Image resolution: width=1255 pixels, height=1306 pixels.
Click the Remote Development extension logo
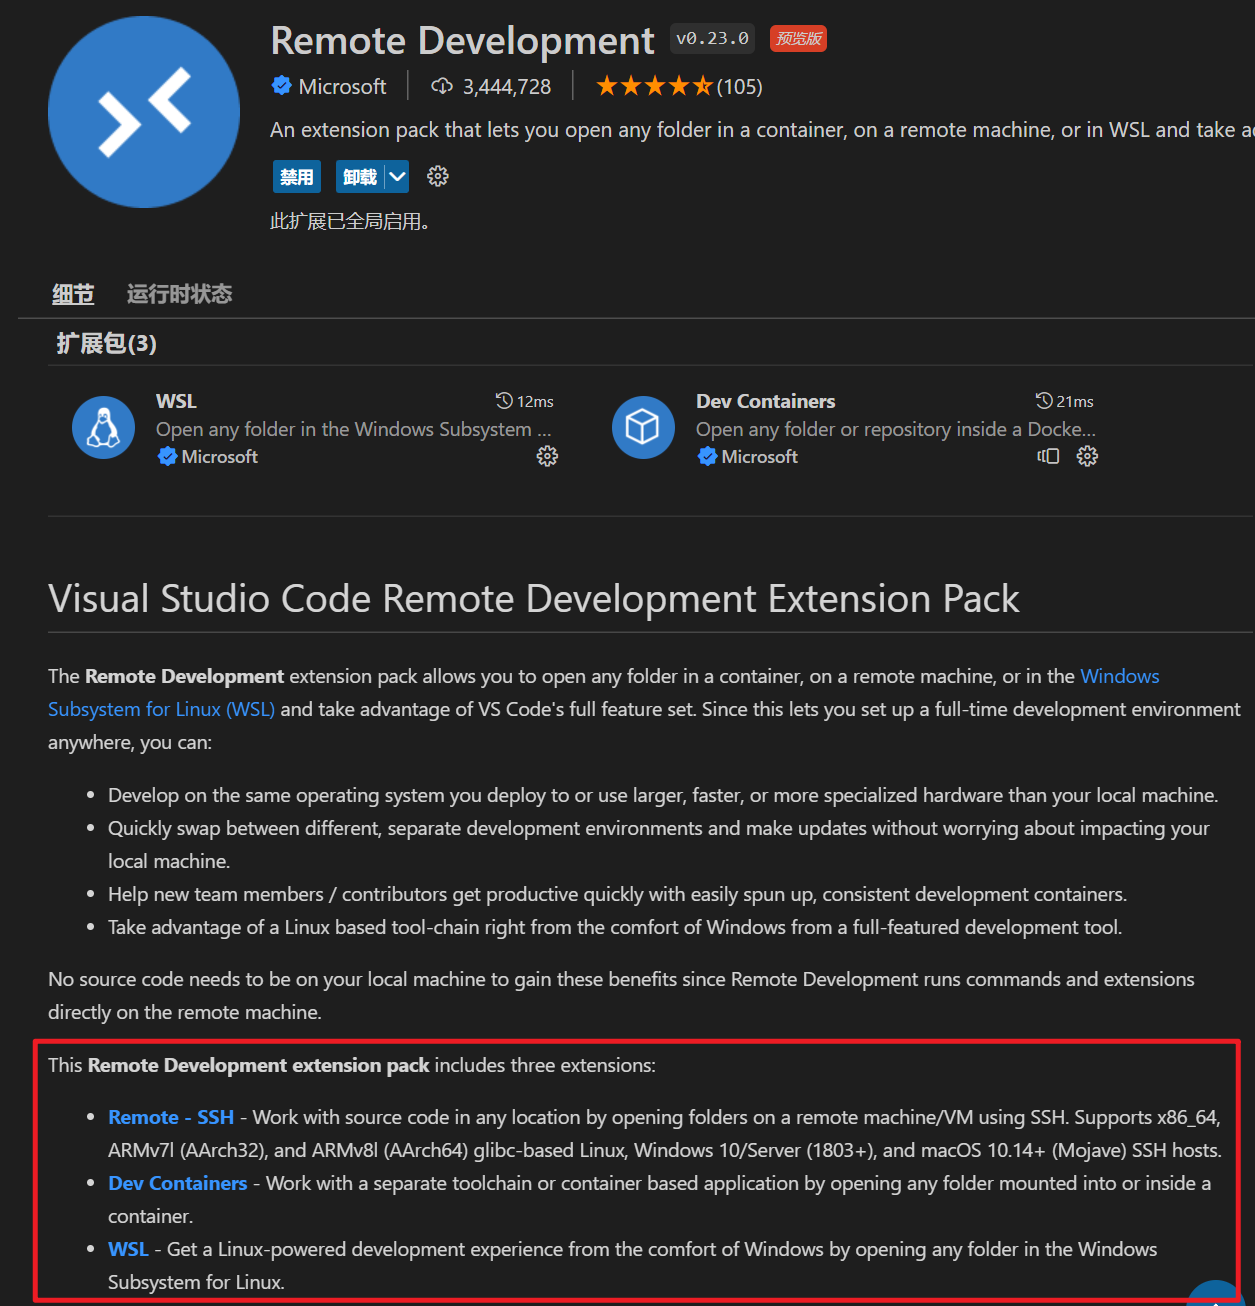pyautogui.click(x=144, y=112)
